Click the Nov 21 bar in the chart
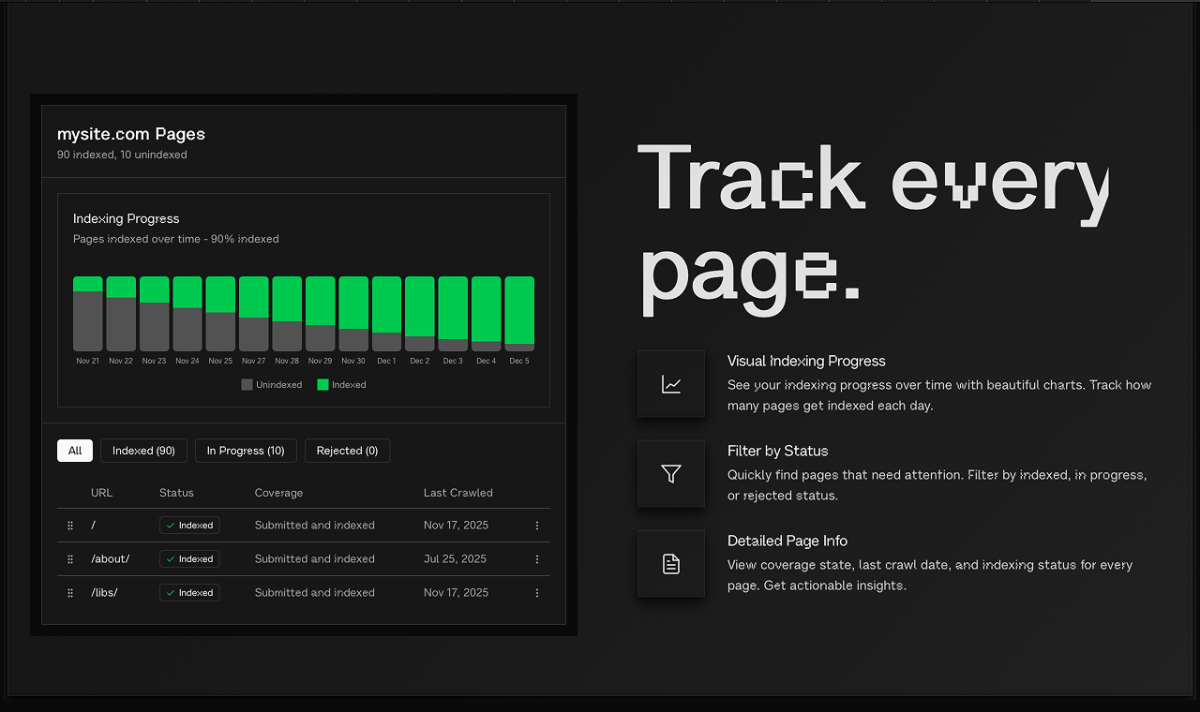Viewport: 1200px width, 712px height. pos(88,314)
